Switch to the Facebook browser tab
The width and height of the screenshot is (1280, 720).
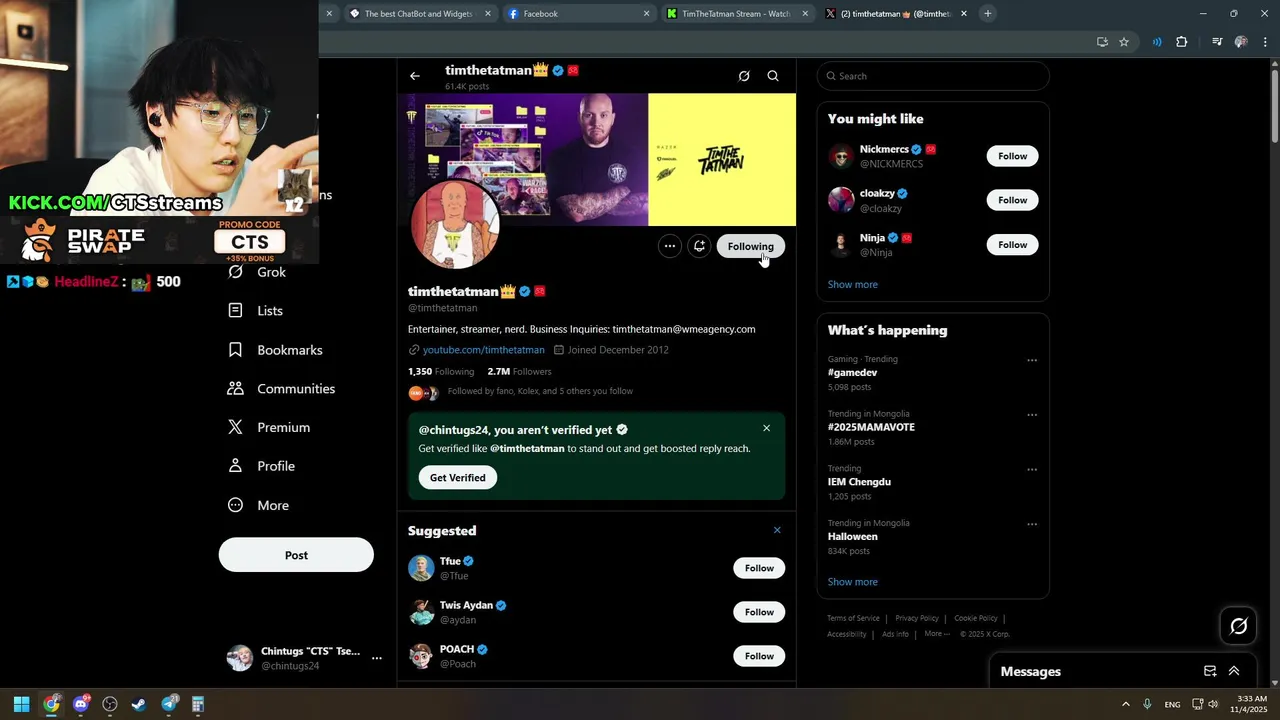(x=579, y=14)
